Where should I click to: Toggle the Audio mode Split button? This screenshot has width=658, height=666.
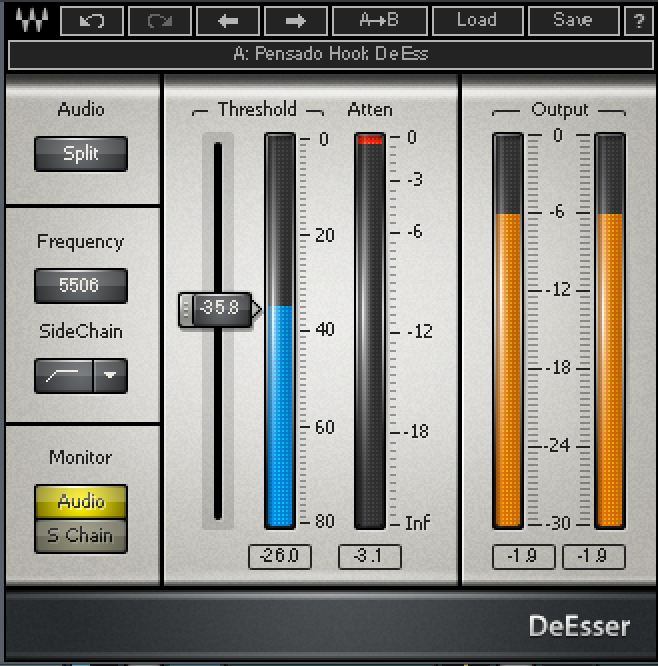tap(81, 154)
